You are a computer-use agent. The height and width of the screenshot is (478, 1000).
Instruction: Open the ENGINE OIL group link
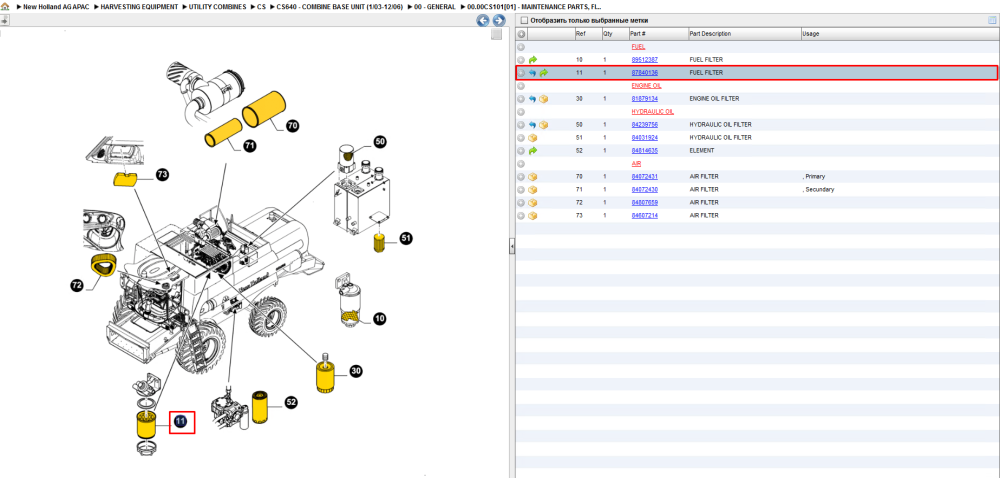coord(647,86)
